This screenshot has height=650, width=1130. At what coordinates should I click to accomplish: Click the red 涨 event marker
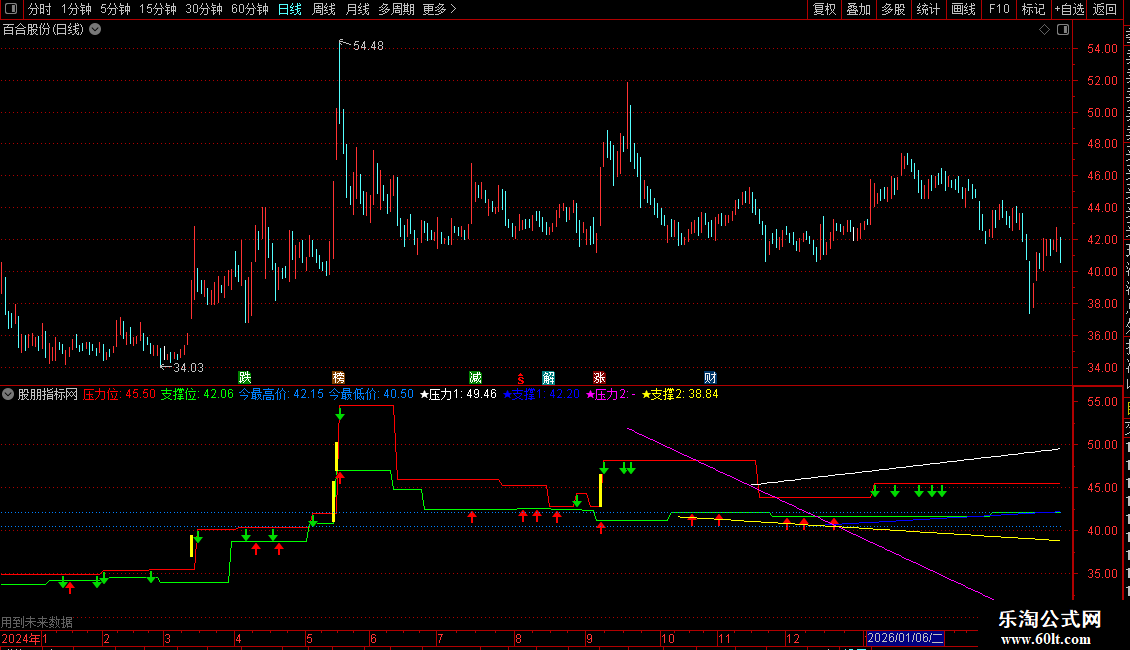[599, 378]
